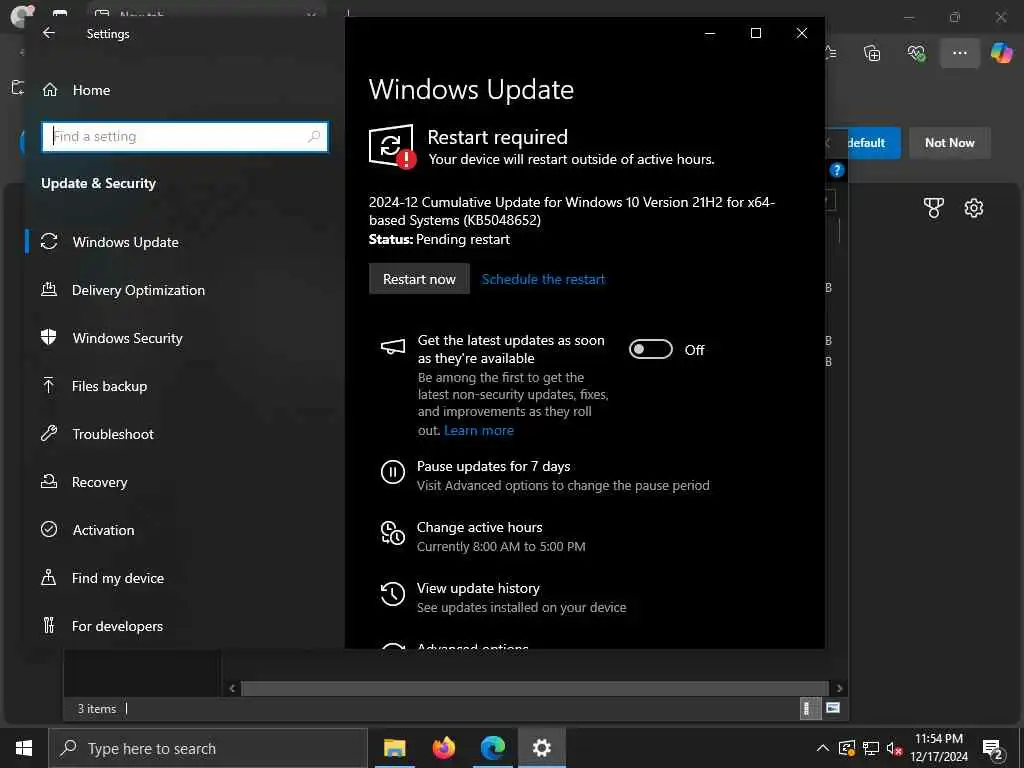Click the update history icon
The width and height of the screenshot is (1024, 768).
point(392,594)
